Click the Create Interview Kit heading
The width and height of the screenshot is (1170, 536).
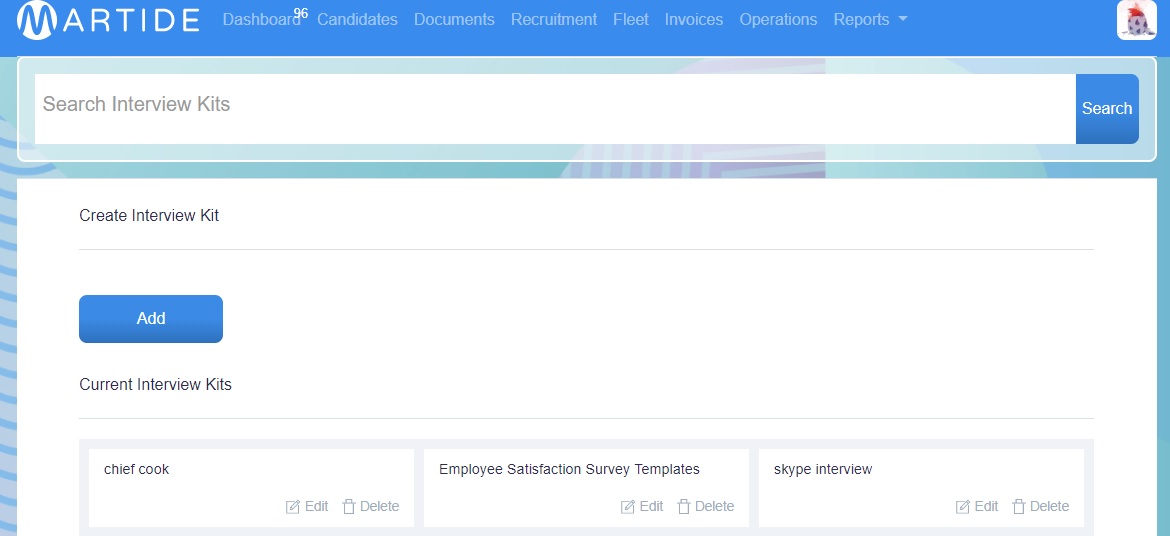tap(149, 216)
